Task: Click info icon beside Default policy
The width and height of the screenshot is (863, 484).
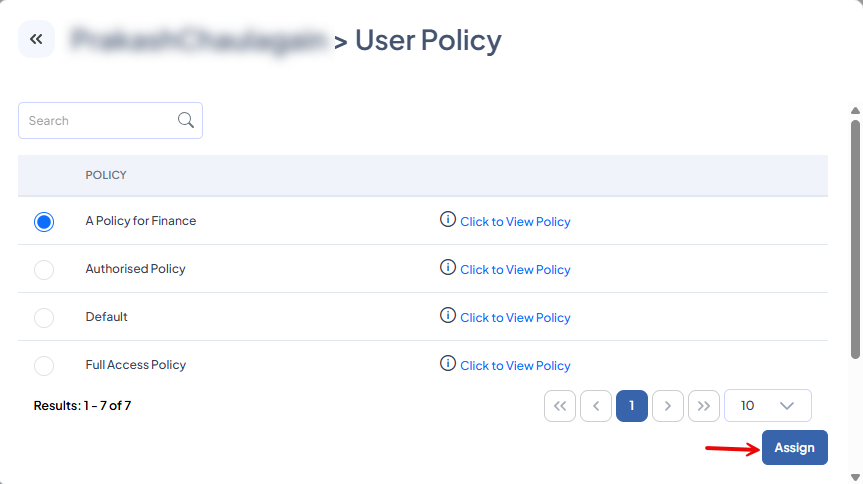Action: (448, 316)
